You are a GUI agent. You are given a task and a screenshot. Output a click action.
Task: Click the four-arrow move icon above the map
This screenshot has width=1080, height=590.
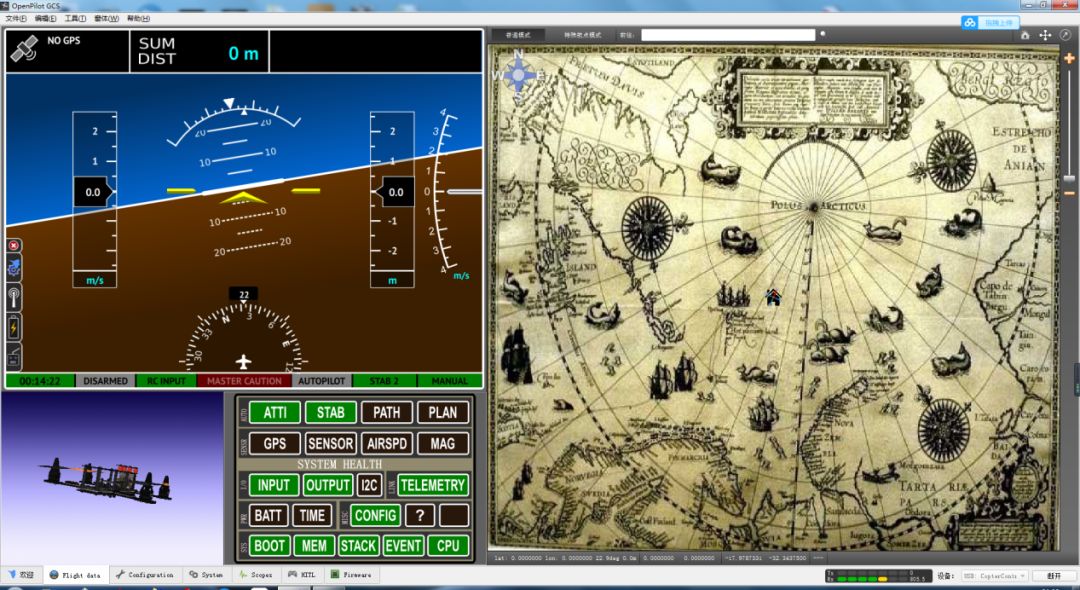tap(1045, 35)
